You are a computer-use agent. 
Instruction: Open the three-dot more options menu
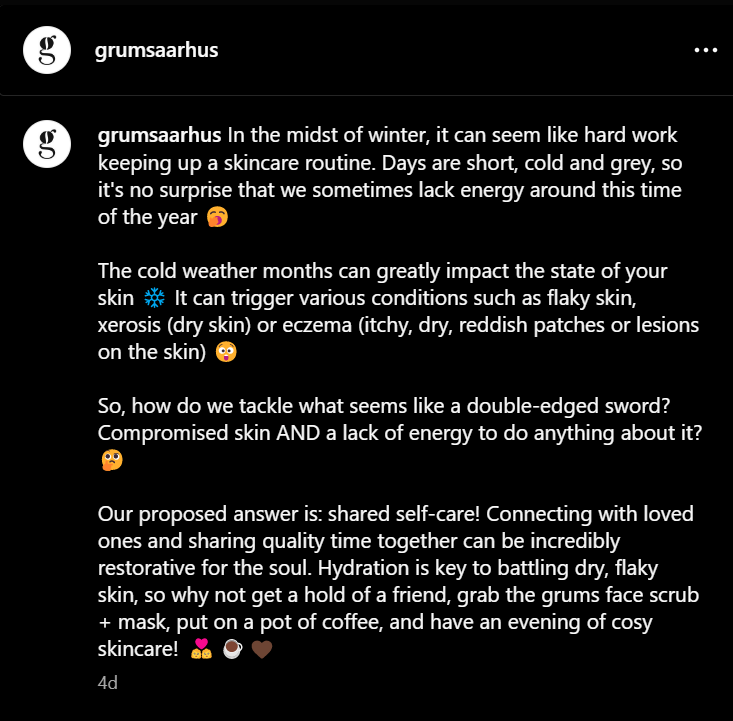(705, 50)
